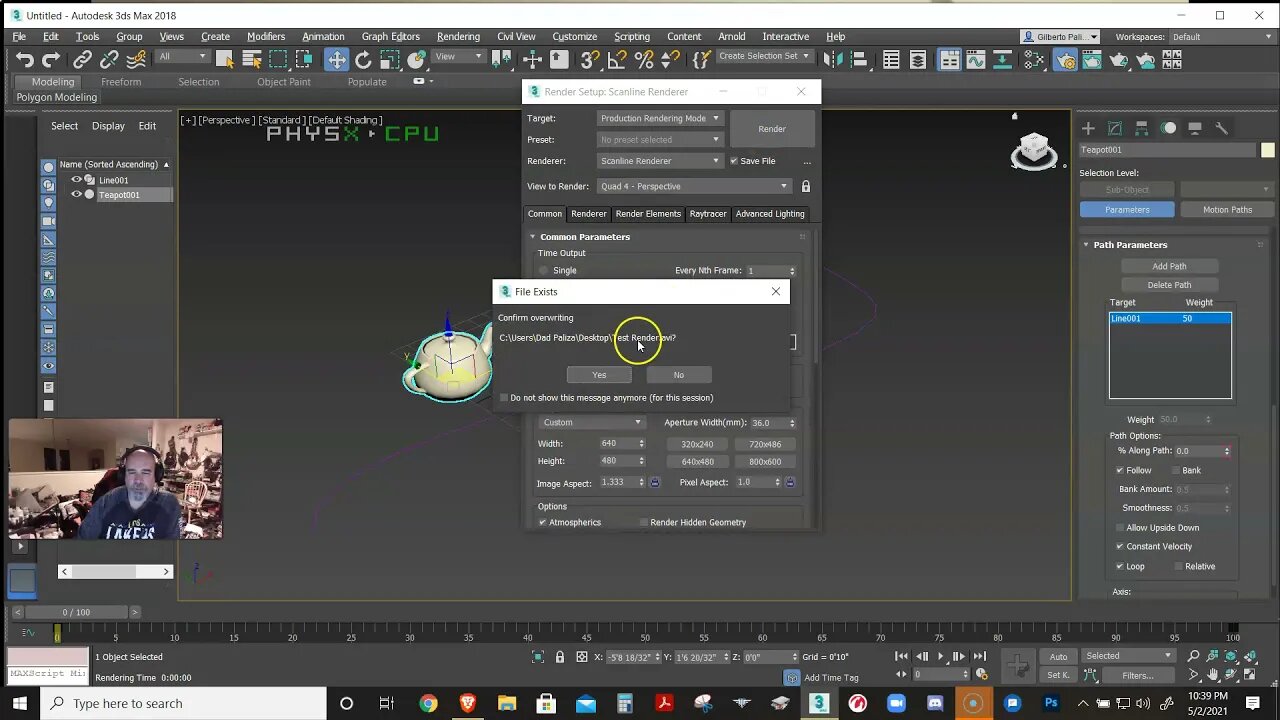
Task: Open the Renderer dropdown
Action: (660, 161)
